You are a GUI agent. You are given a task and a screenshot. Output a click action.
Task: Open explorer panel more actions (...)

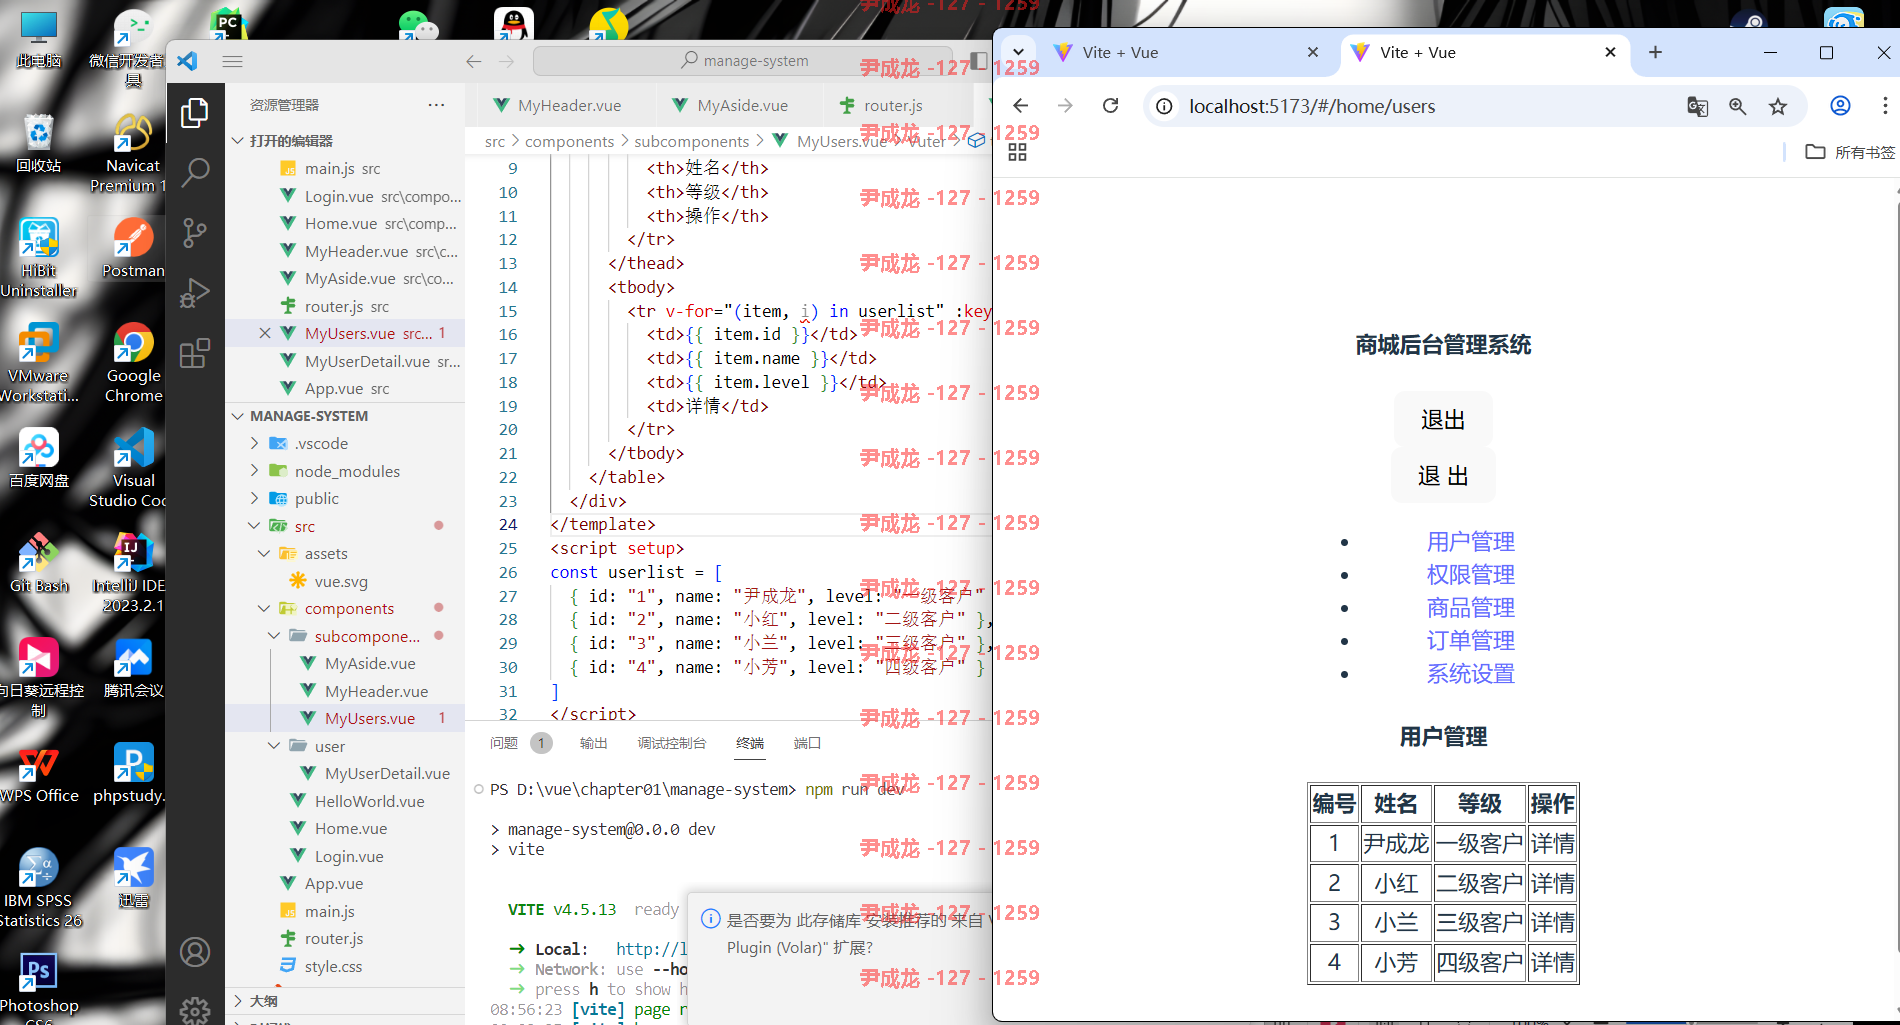pos(436,105)
